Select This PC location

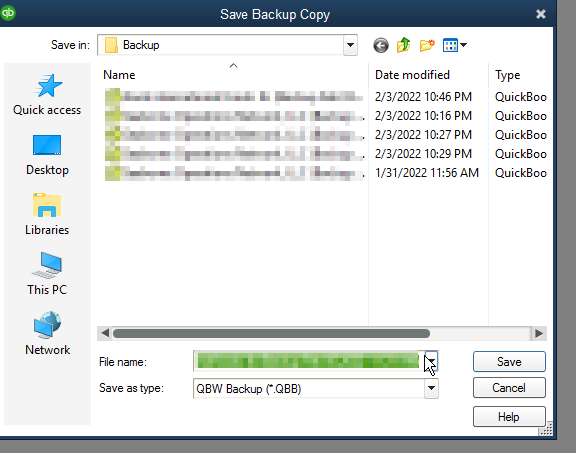point(47,274)
